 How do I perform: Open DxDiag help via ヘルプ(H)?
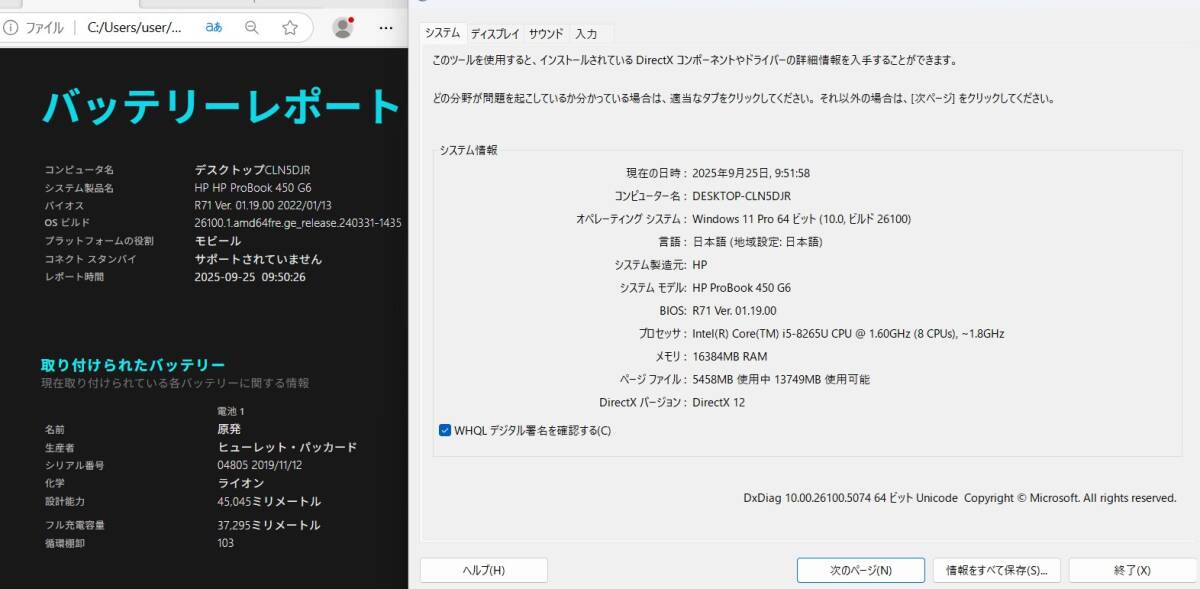coord(483,569)
